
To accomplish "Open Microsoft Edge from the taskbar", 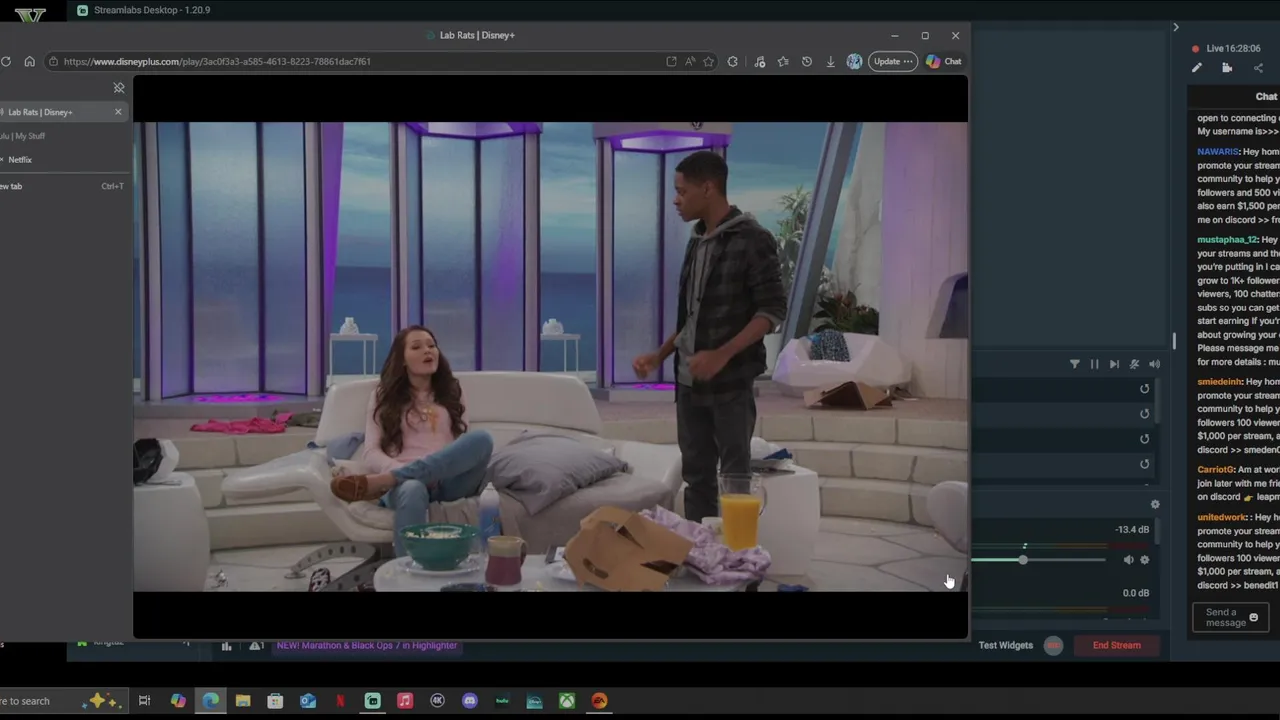I will [x=211, y=701].
